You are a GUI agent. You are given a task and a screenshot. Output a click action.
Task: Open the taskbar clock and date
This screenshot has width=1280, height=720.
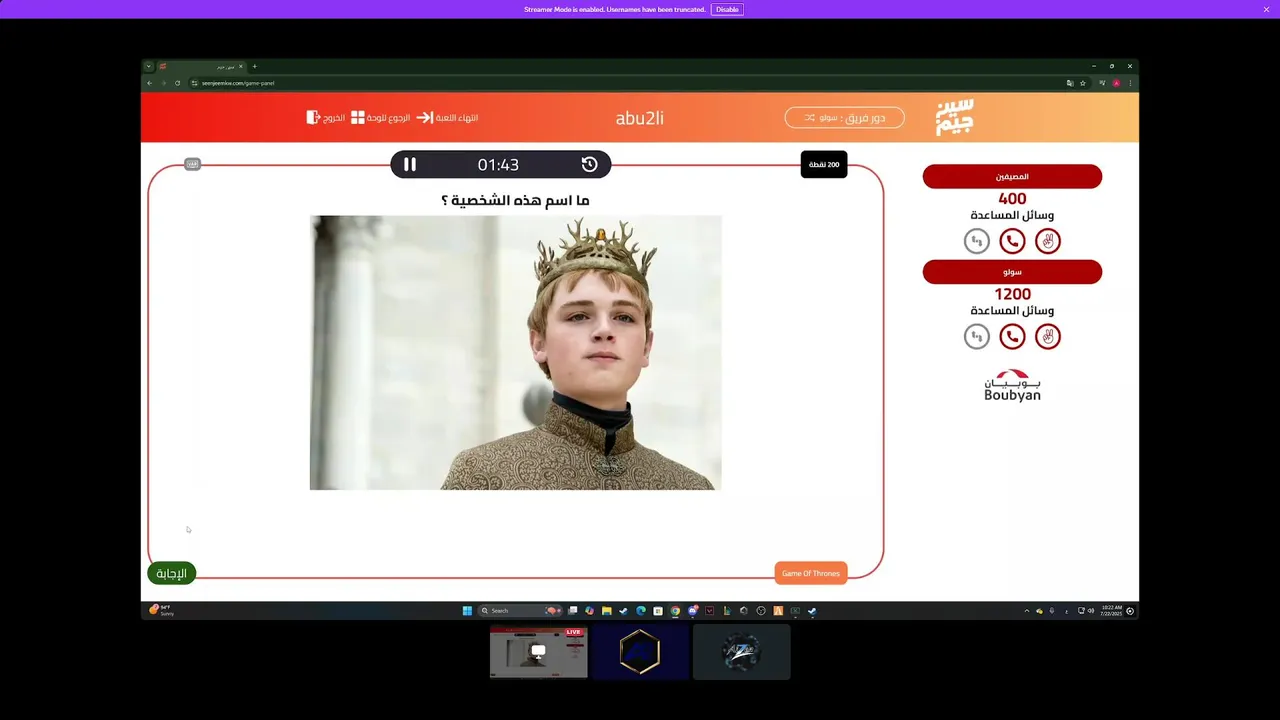1111,610
